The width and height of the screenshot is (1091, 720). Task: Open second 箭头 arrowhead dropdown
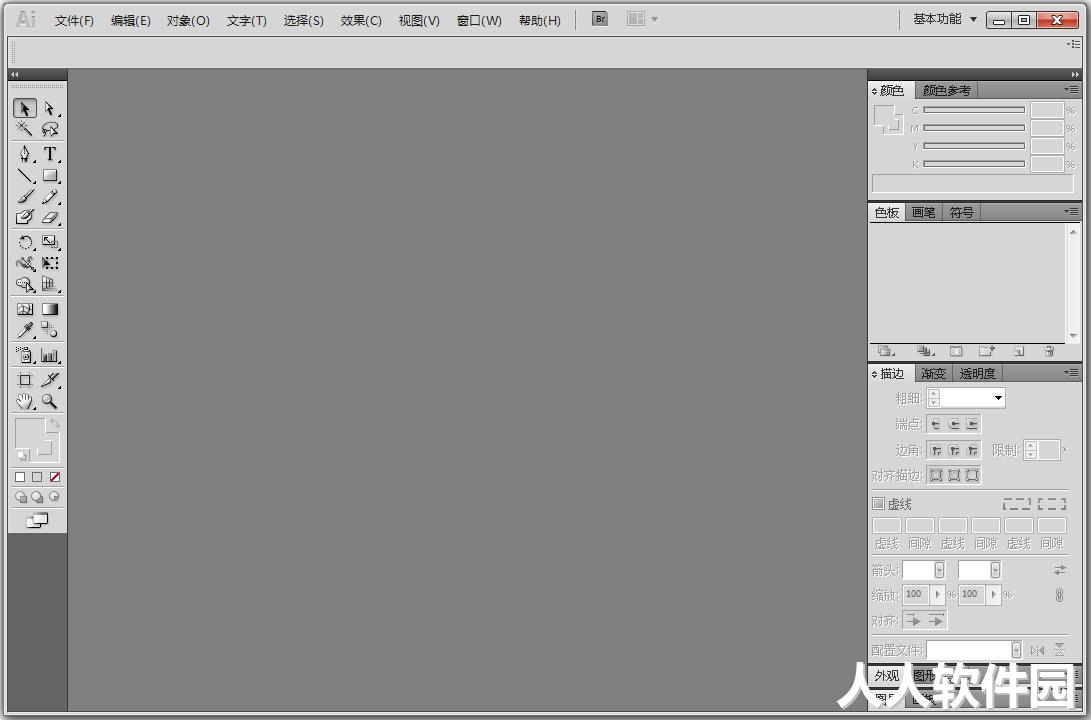(996, 570)
